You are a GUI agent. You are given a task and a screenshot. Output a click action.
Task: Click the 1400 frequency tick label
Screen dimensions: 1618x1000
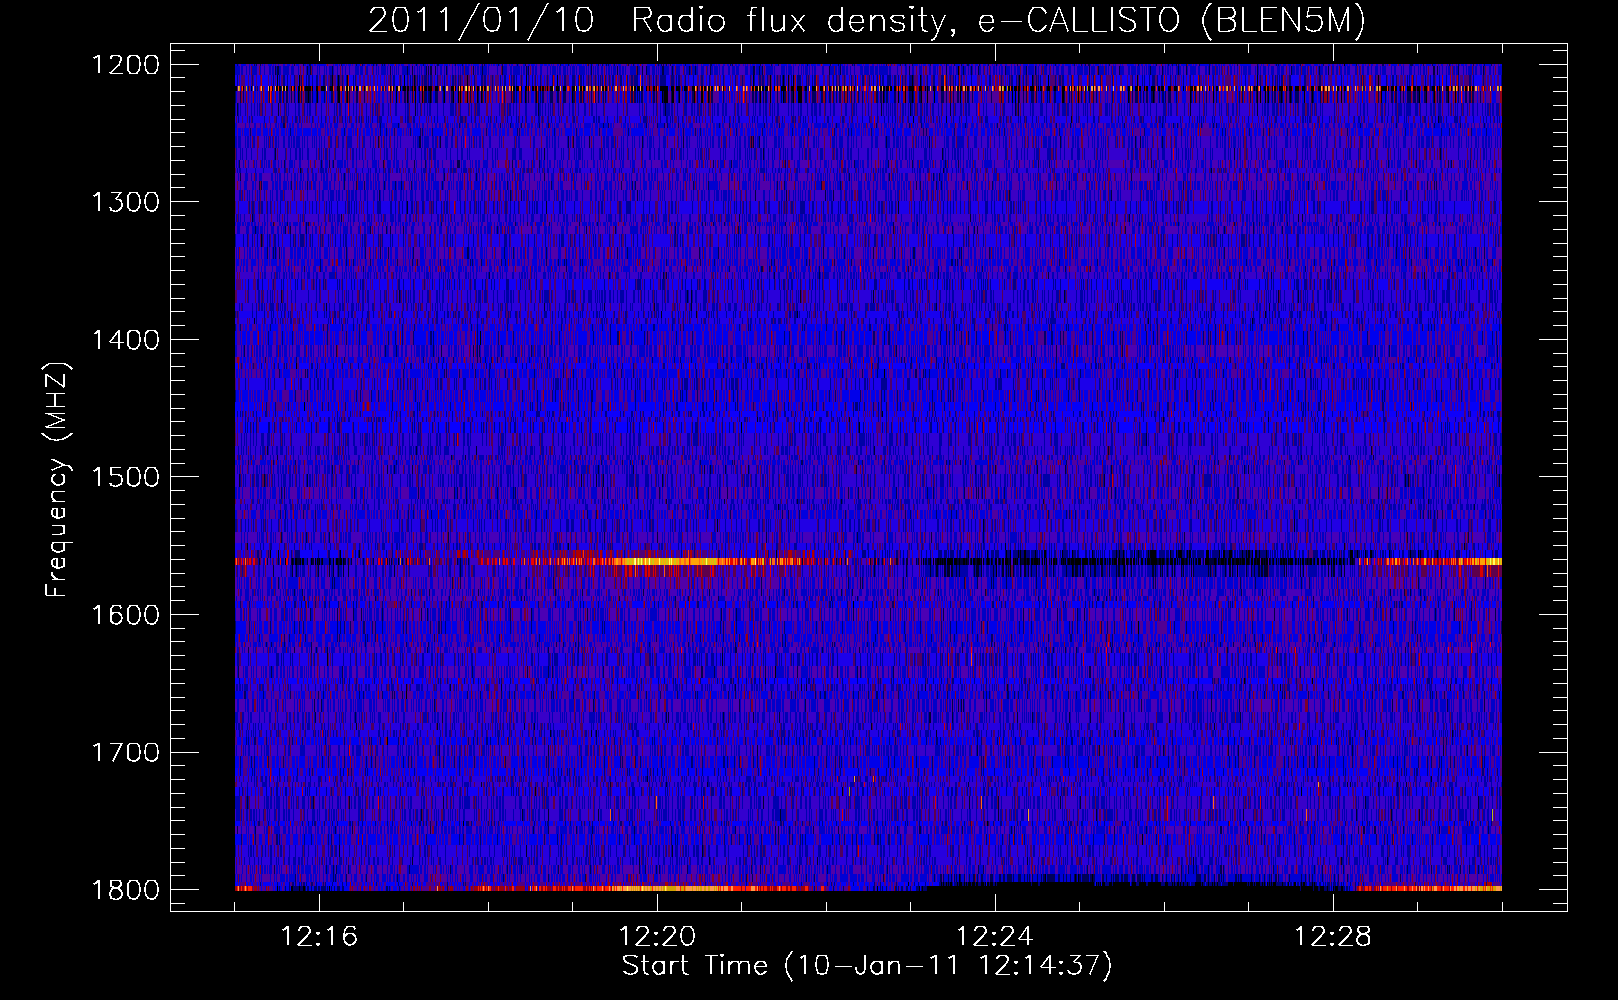tap(125, 340)
